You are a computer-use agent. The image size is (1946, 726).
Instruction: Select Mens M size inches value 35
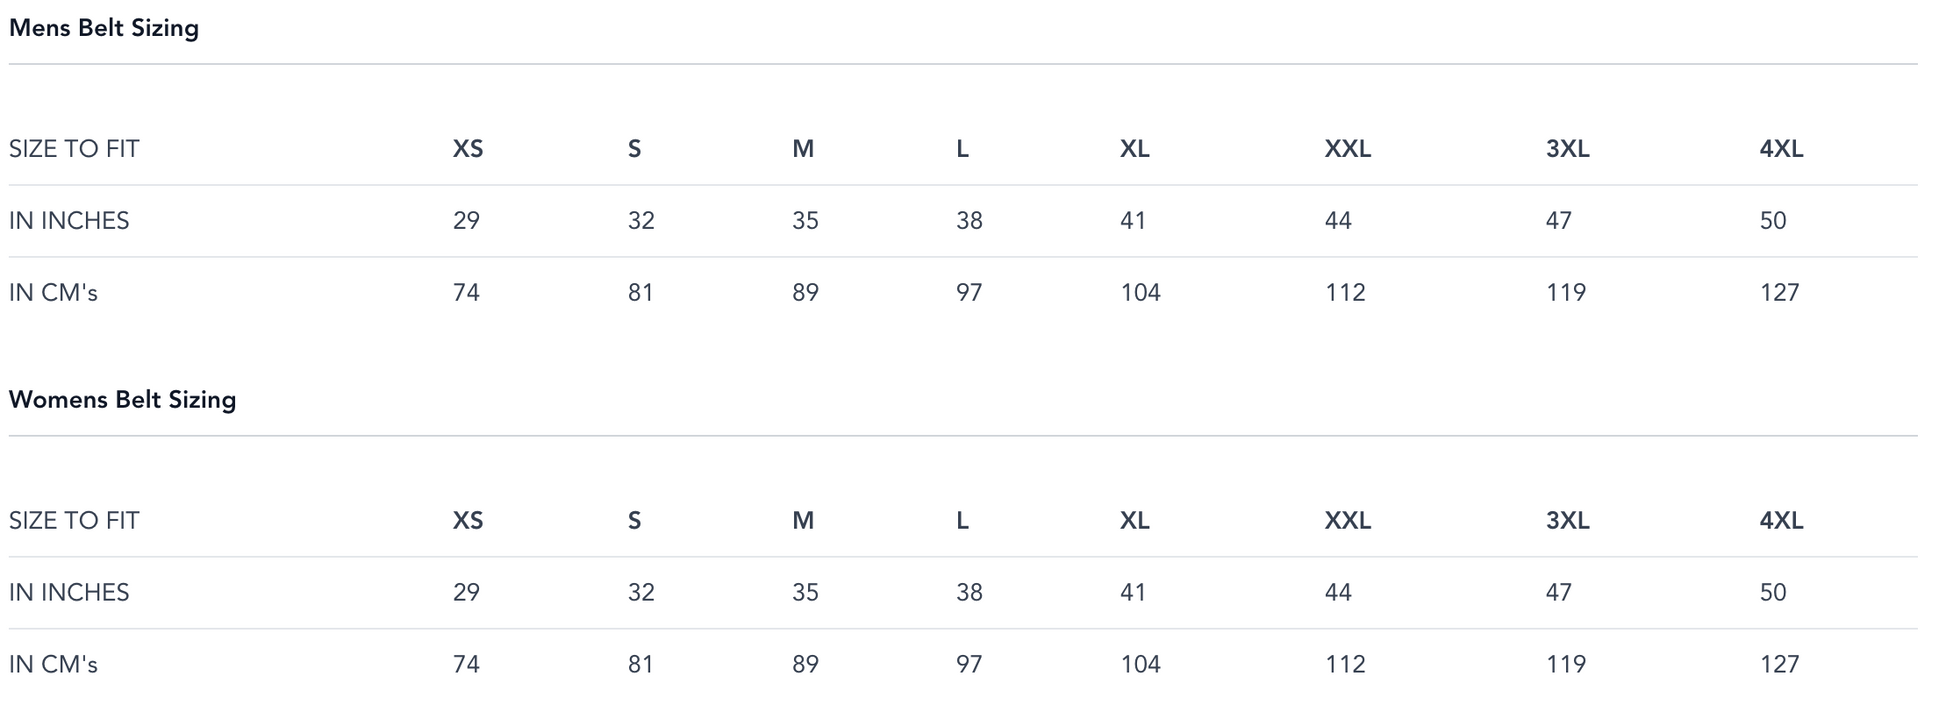(x=805, y=221)
